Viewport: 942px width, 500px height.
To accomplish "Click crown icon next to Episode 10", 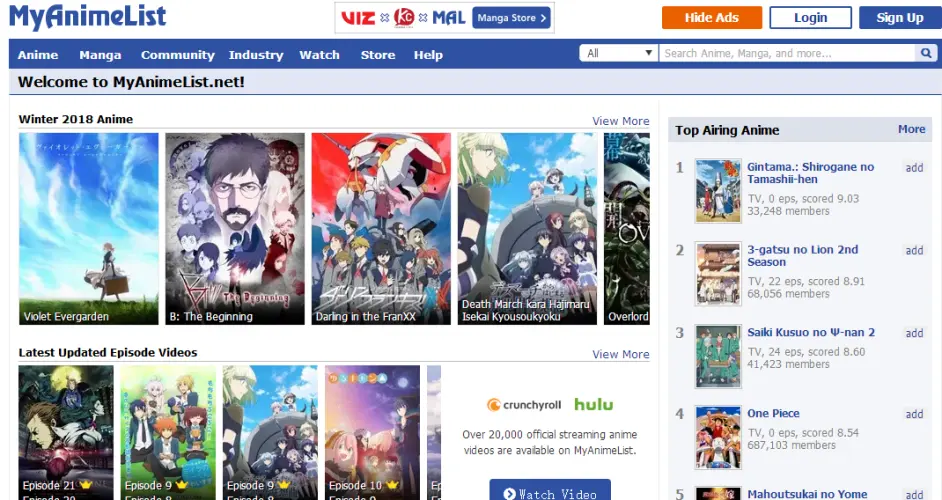I will 392,485.
